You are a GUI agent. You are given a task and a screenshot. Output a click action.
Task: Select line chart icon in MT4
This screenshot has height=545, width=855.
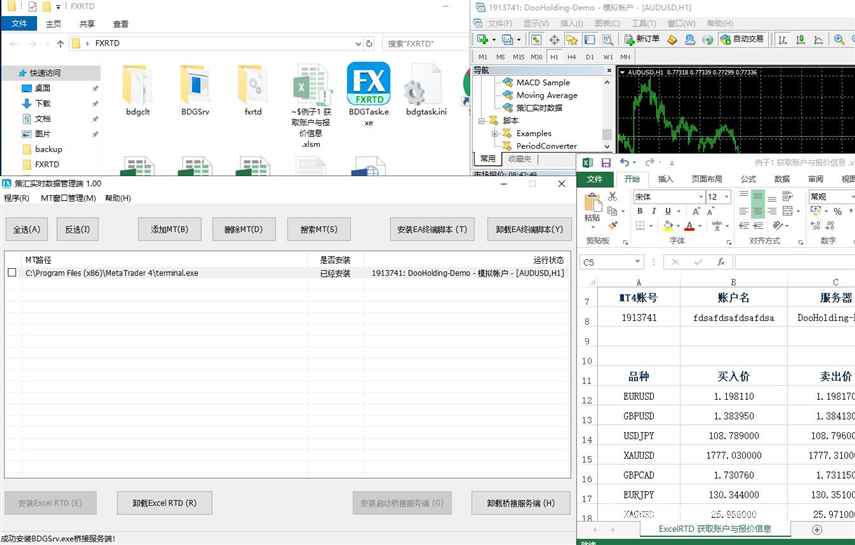(x=818, y=39)
